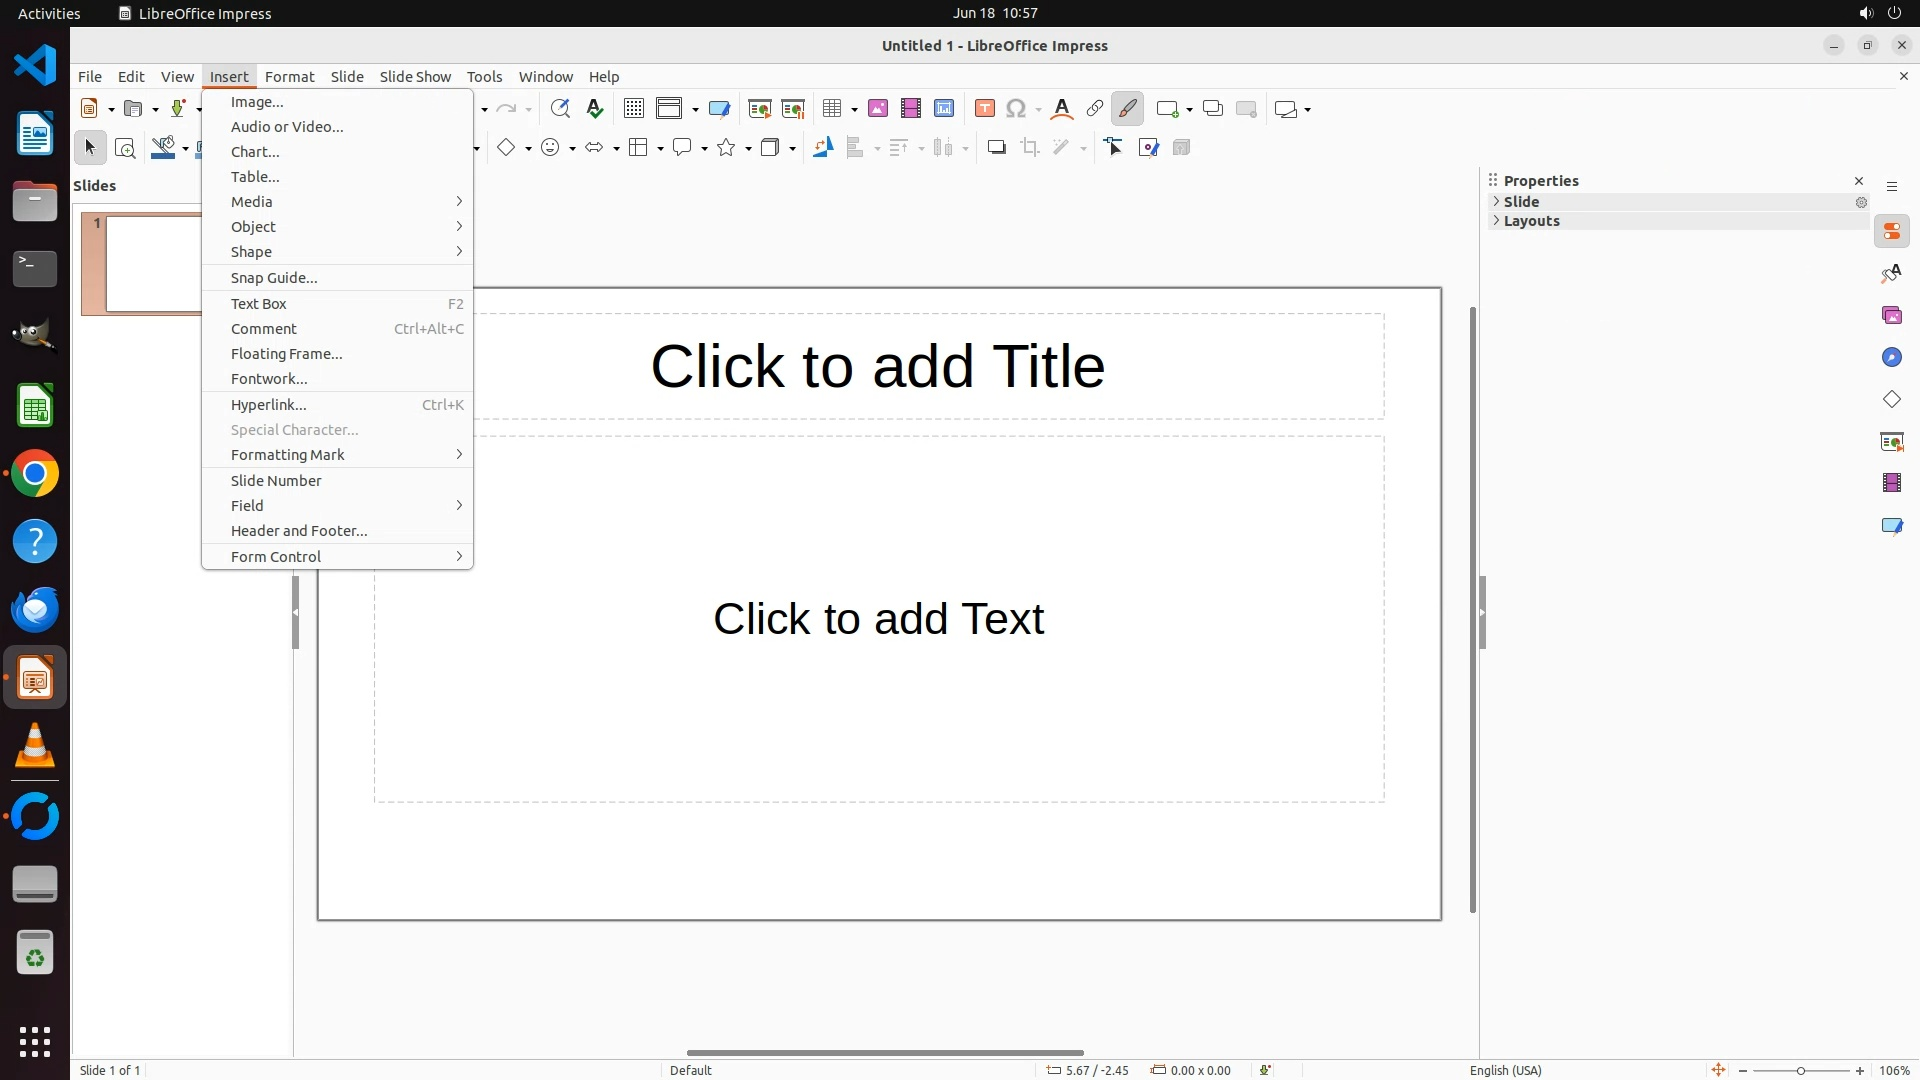Image resolution: width=1920 pixels, height=1080 pixels.
Task: Click the 'Click to add Title' placeholder
Action: click(877, 366)
